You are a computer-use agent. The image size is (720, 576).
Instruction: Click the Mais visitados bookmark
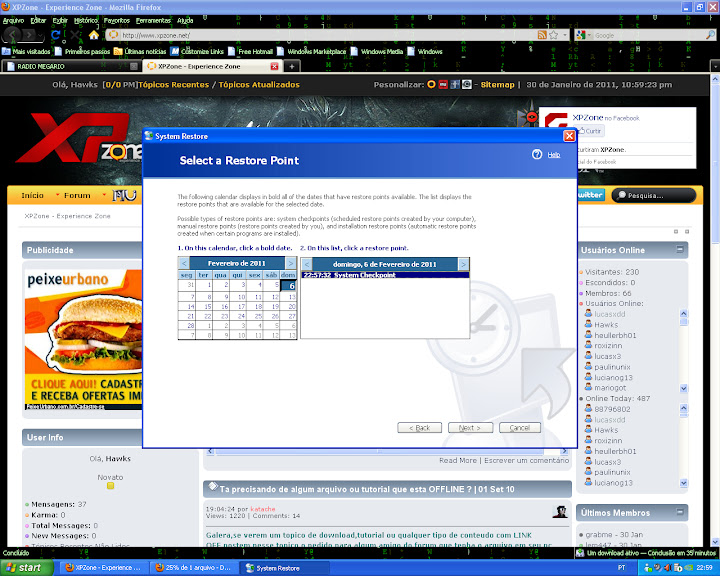point(26,51)
